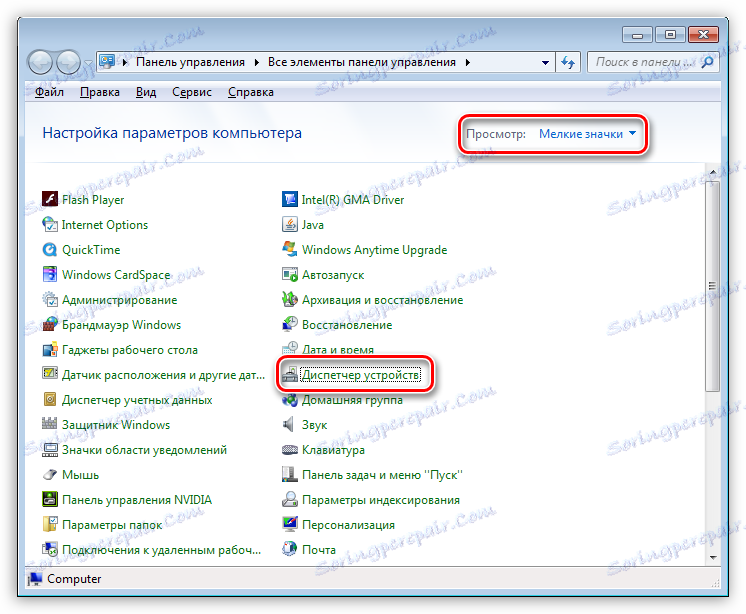Open the Вид menu

[x=146, y=92]
